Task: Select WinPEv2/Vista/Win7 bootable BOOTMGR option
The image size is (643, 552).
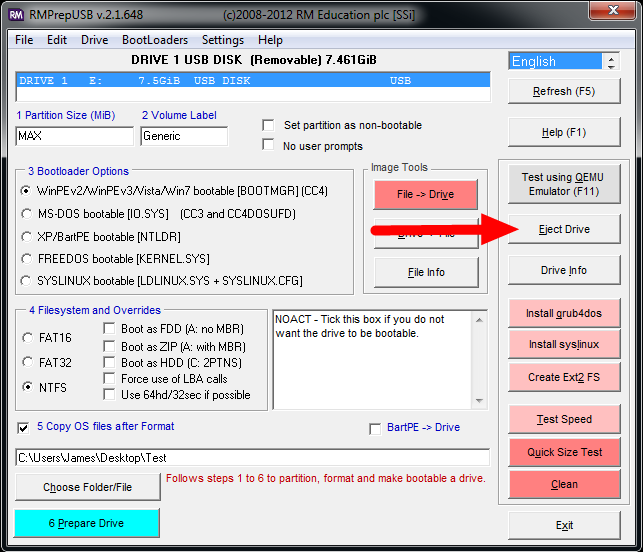Action: point(26,191)
